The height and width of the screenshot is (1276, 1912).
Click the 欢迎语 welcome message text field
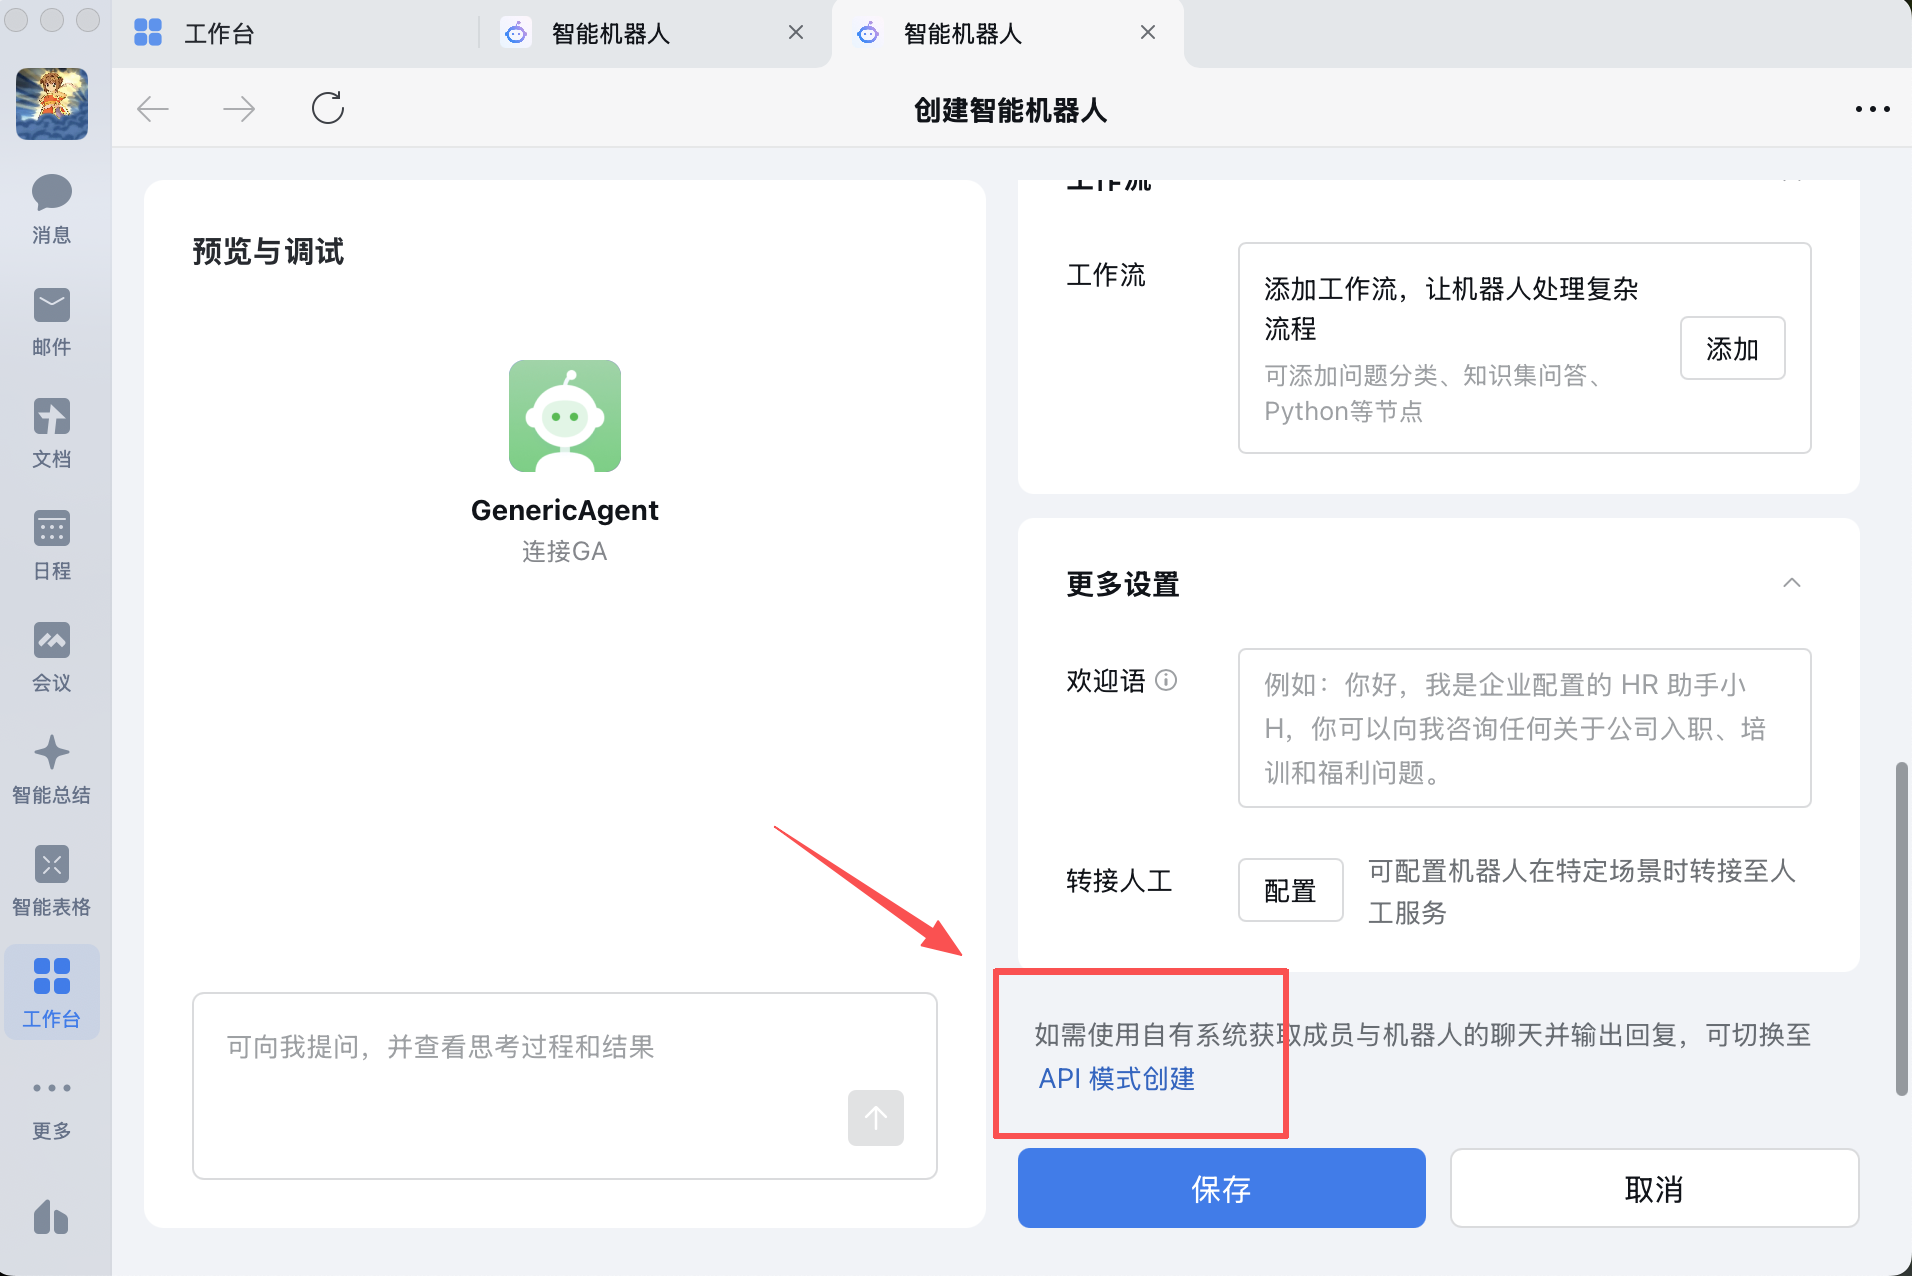coord(1524,728)
